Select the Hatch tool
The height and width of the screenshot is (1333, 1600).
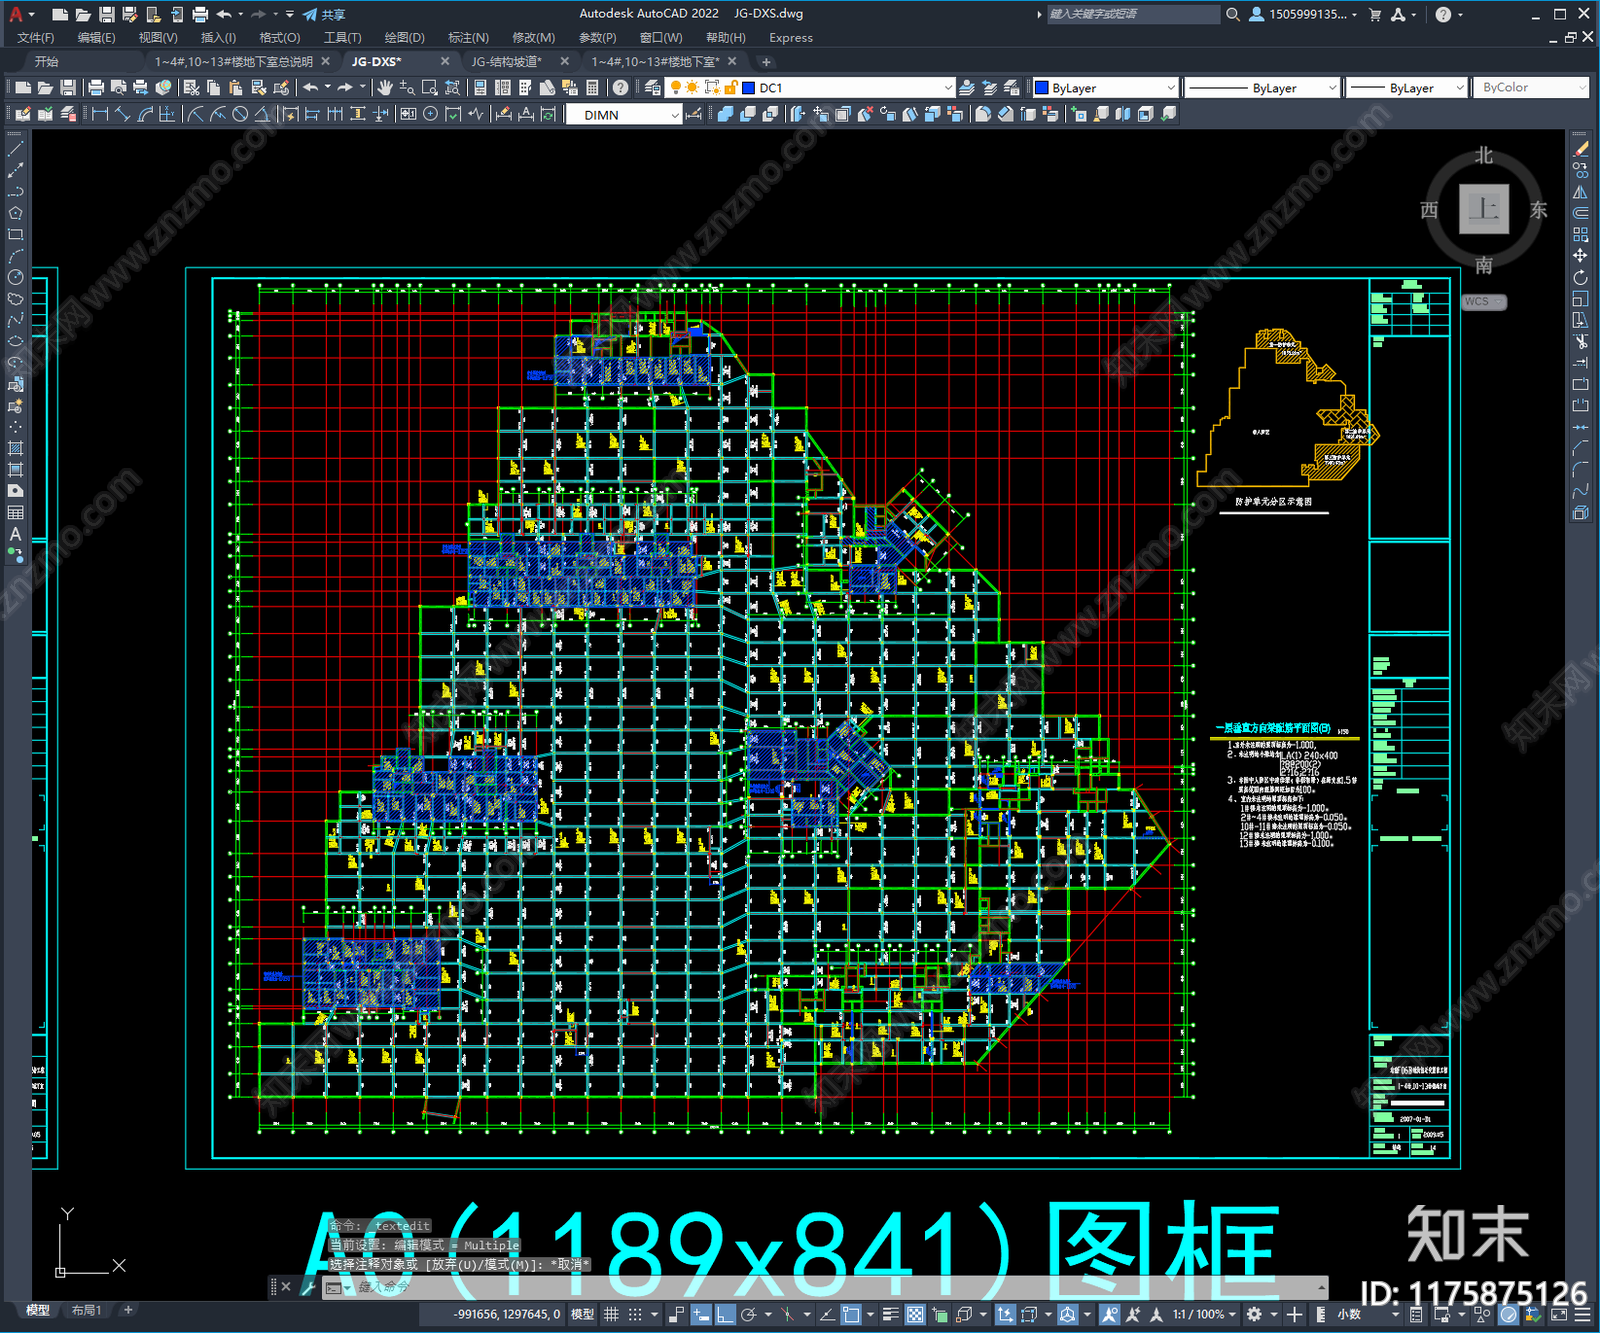coord(15,448)
